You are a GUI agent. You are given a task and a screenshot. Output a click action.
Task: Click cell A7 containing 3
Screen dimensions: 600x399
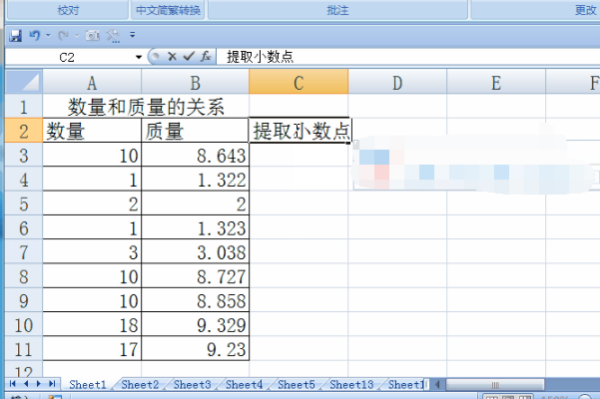click(92, 252)
